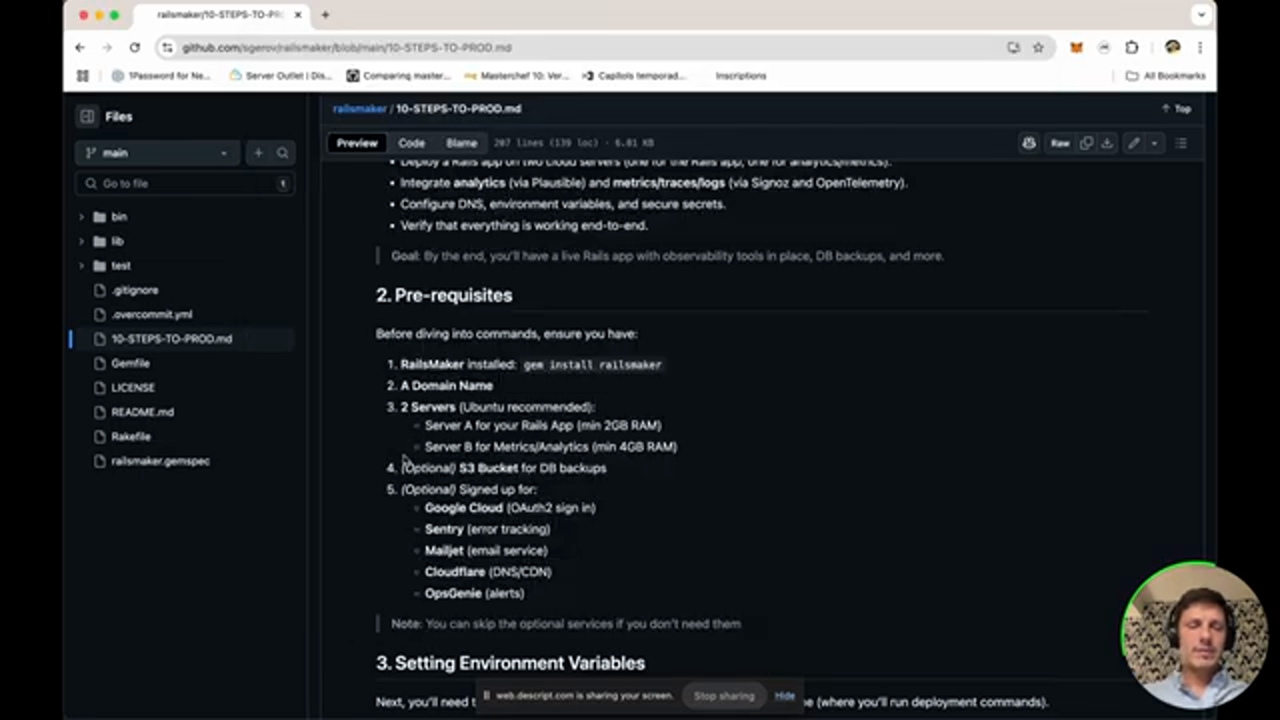Click the Raw button

click(x=1060, y=144)
